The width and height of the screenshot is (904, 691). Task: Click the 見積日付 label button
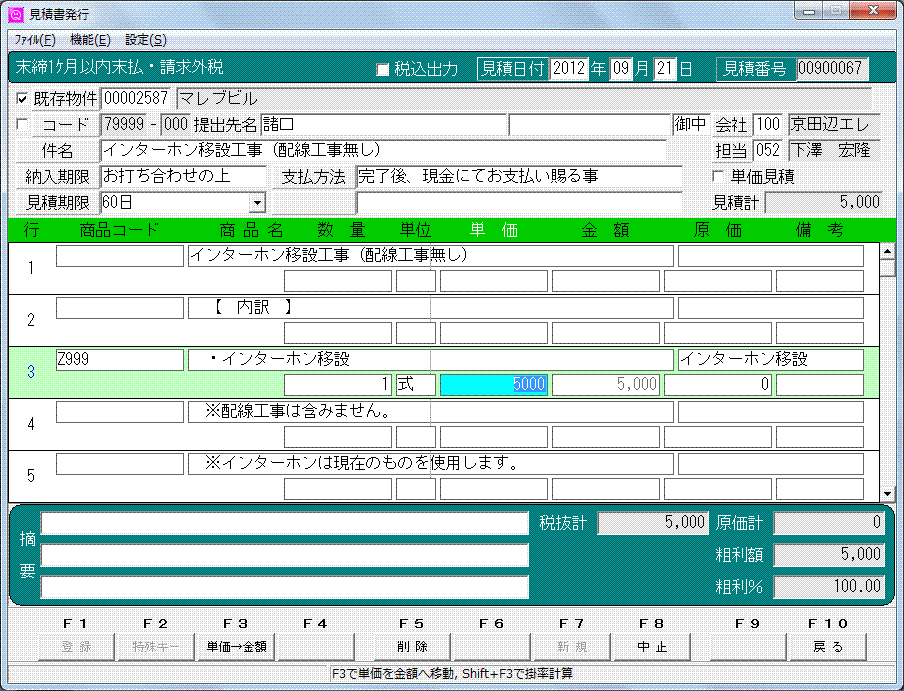[513, 69]
